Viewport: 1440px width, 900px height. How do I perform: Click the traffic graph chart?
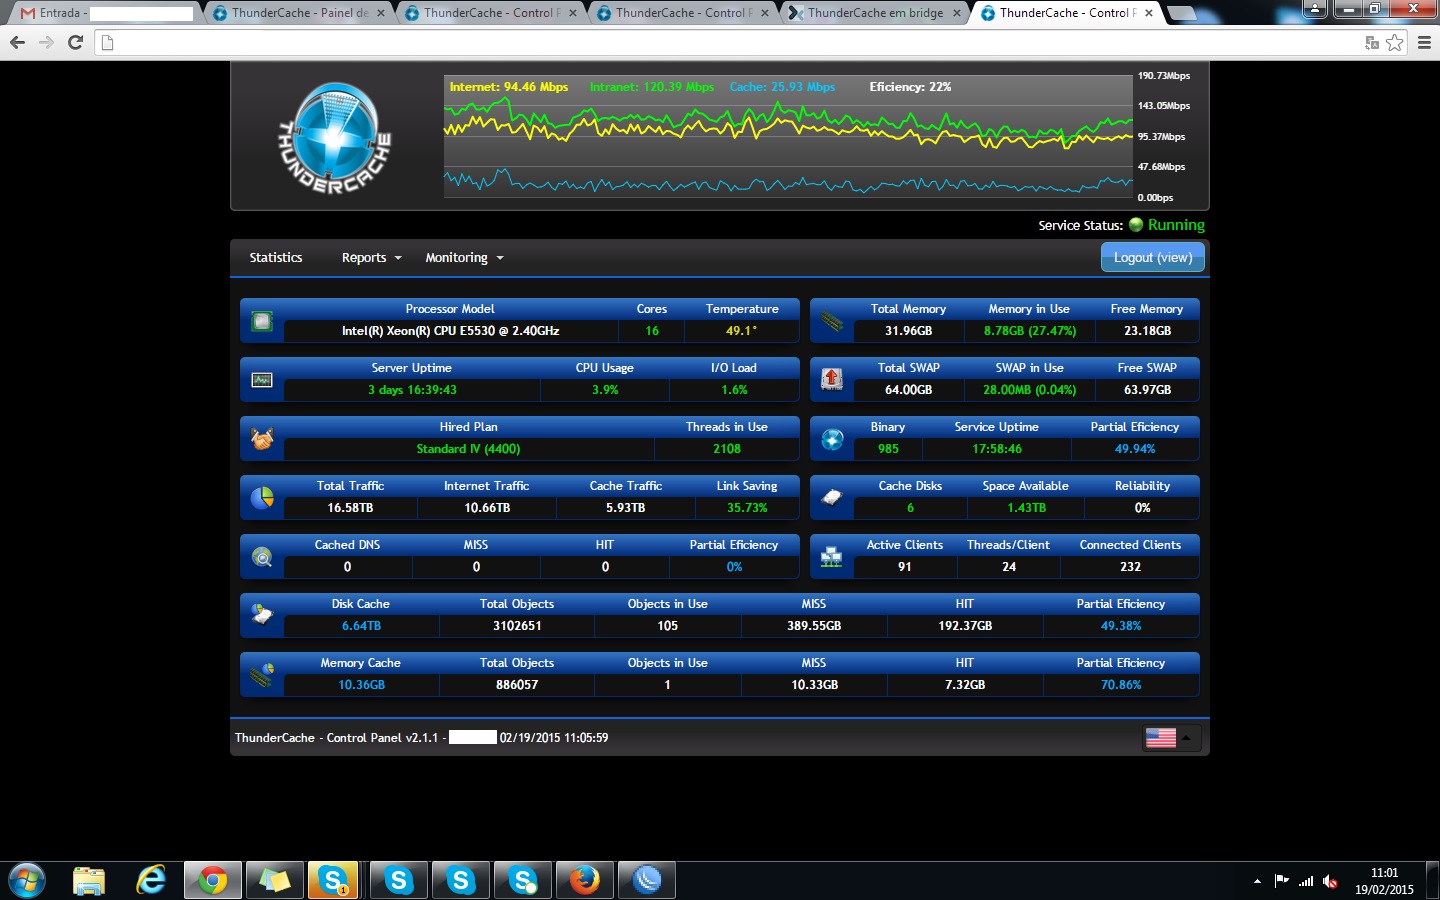pos(788,137)
